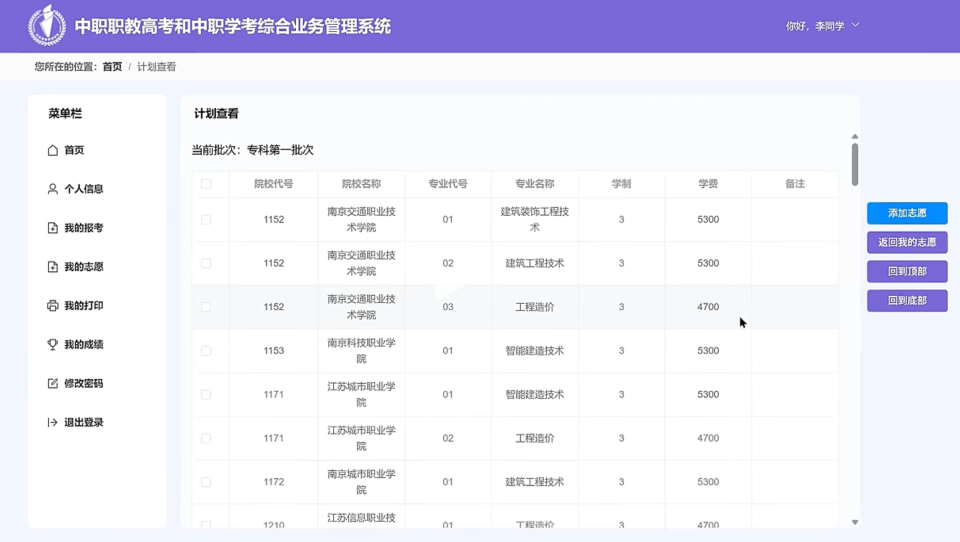The height and width of the screenshot is (542, 960).
Task: Check the row for 1171 智能建造技术
Action: pos(206,394)
